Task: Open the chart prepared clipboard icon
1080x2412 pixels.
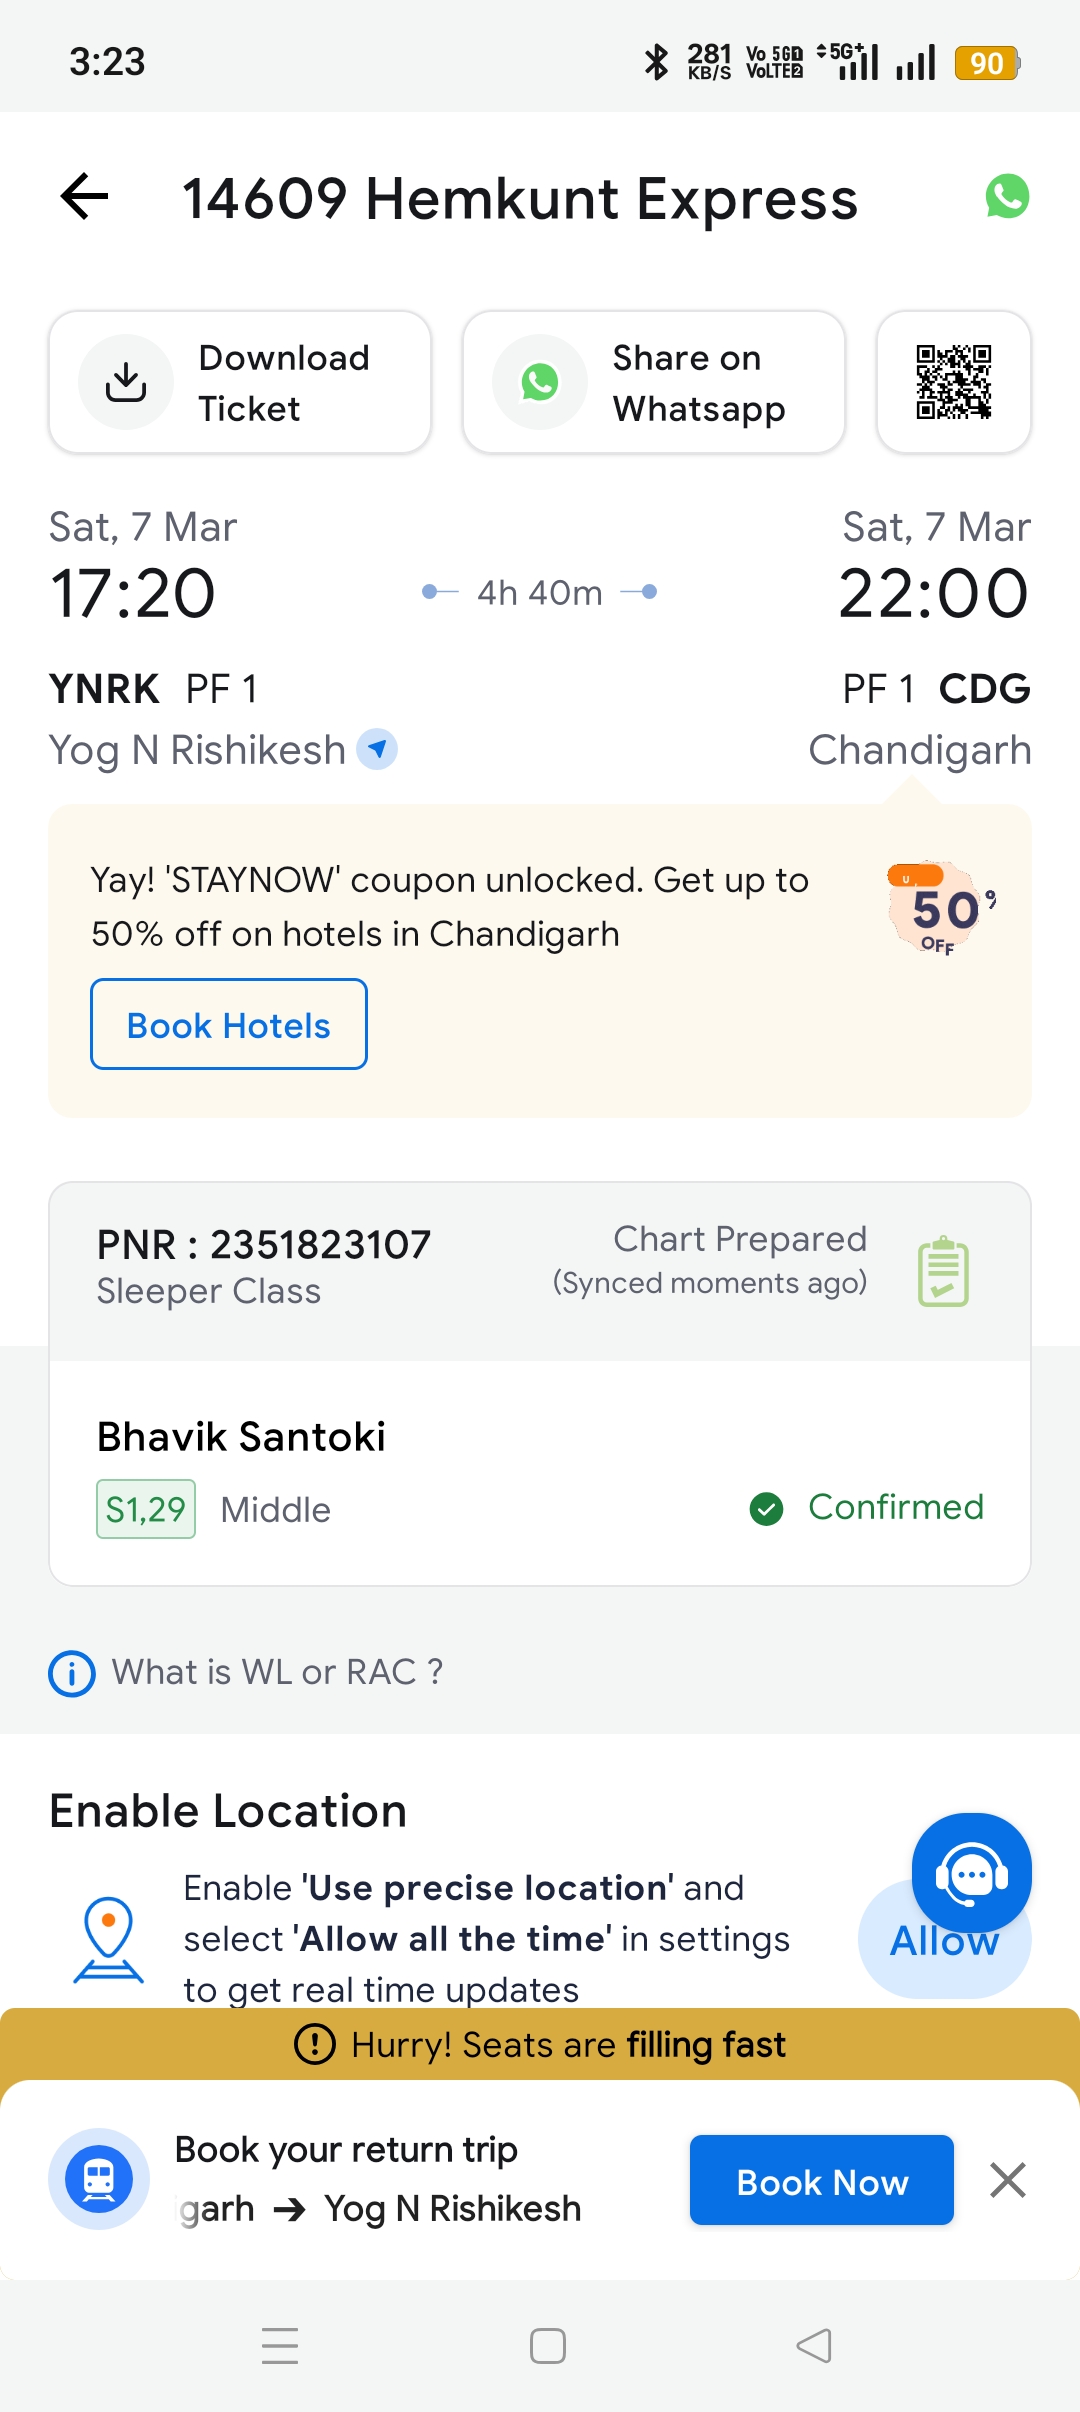Action: pyautogui.click(x=943, y=1271)
